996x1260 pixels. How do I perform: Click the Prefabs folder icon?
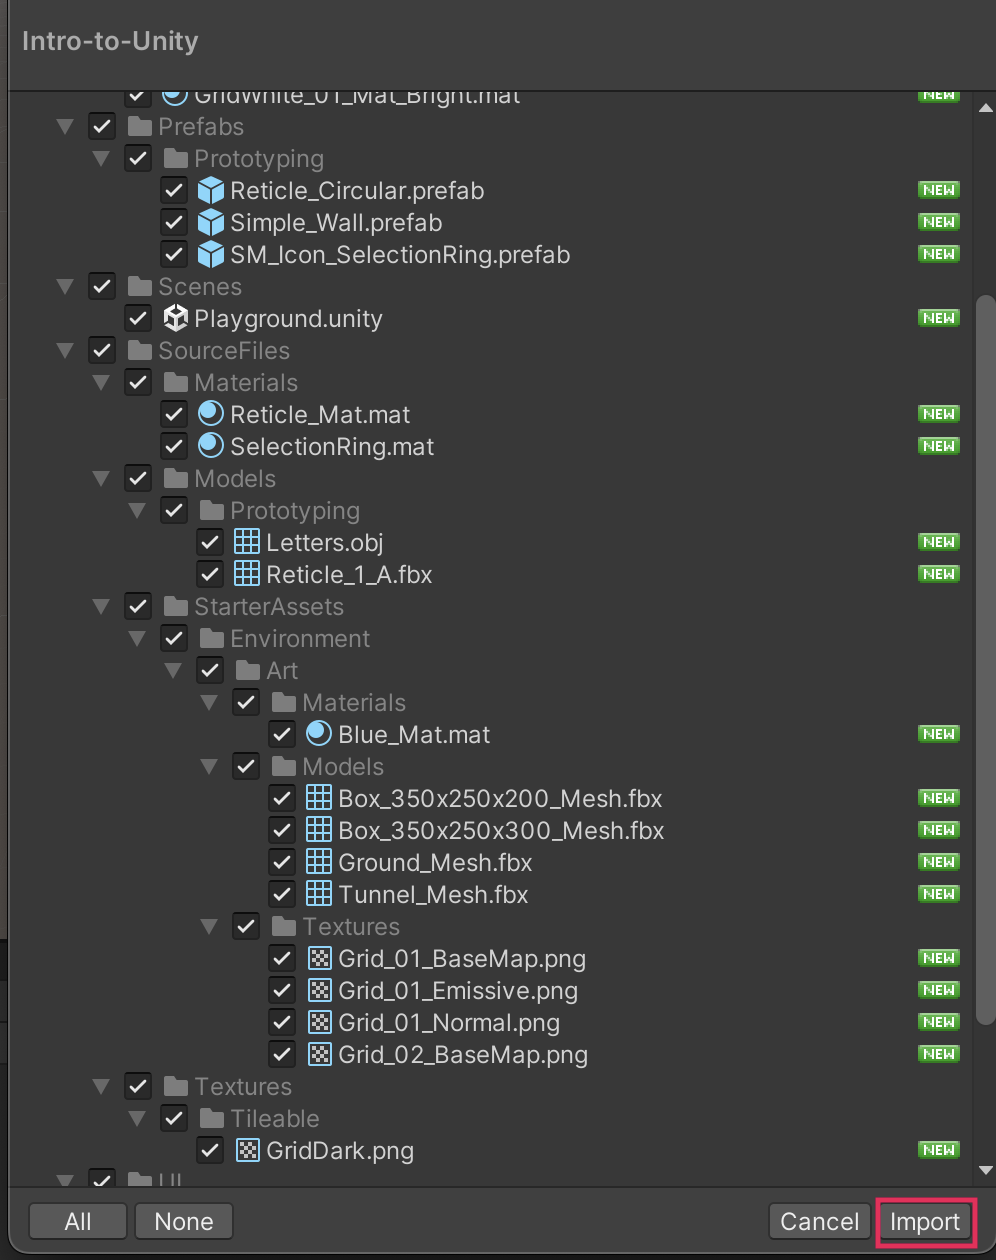[x=139, y=126]
